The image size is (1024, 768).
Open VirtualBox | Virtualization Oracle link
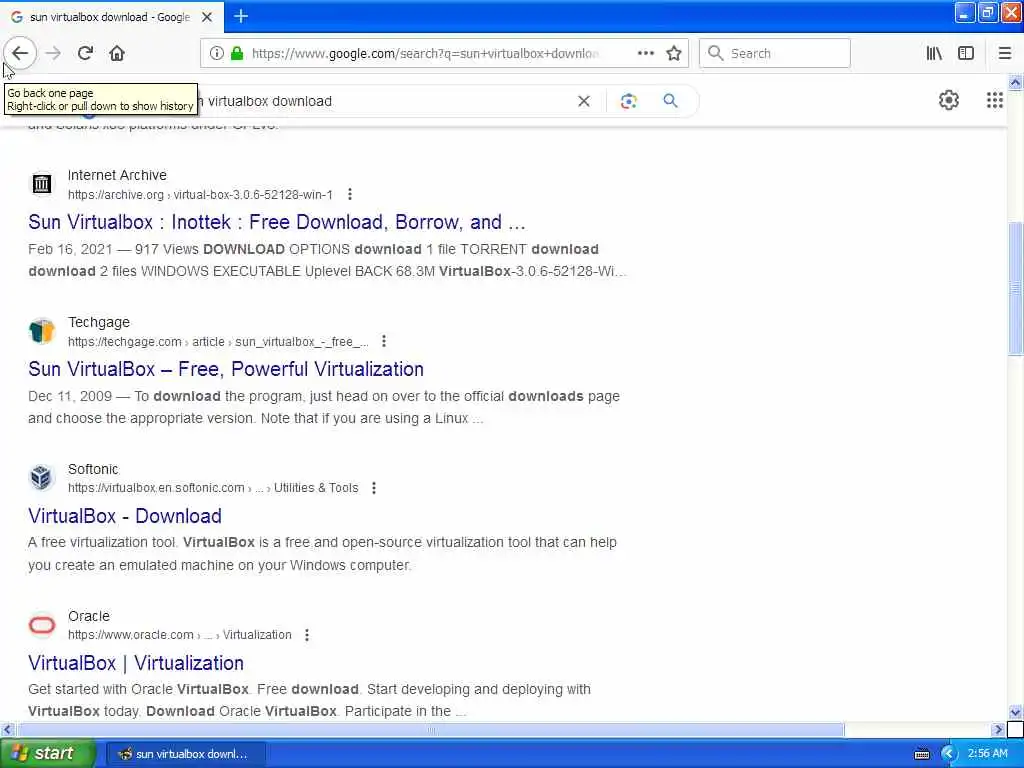136,663
